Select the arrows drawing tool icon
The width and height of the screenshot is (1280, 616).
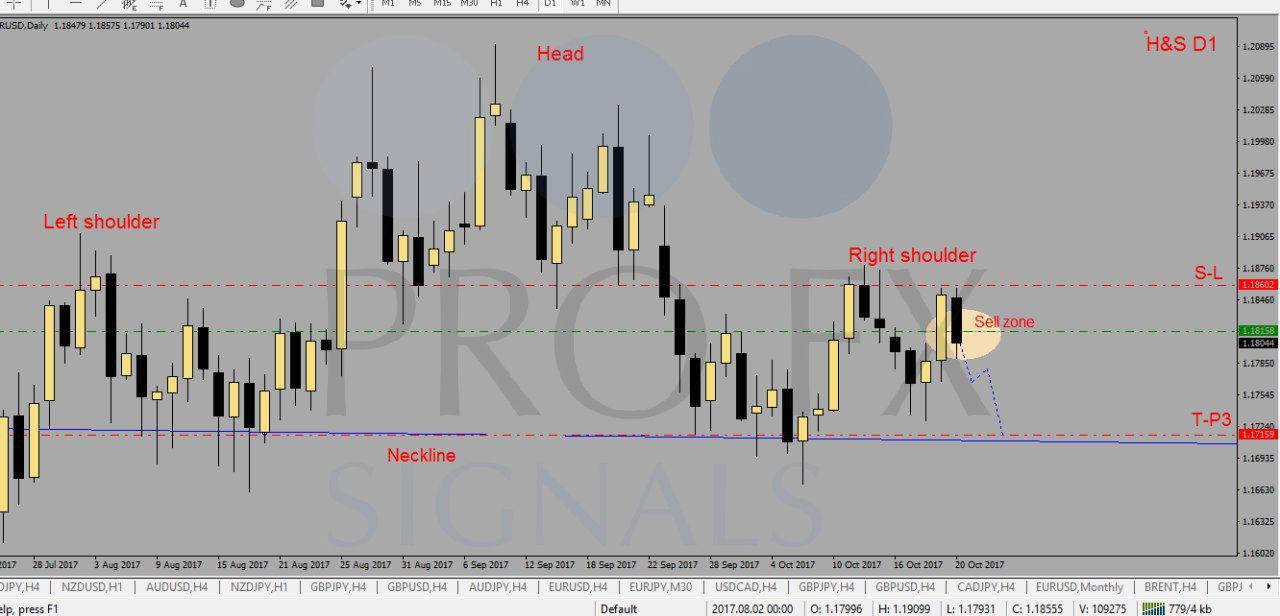[x=345, y=4]
